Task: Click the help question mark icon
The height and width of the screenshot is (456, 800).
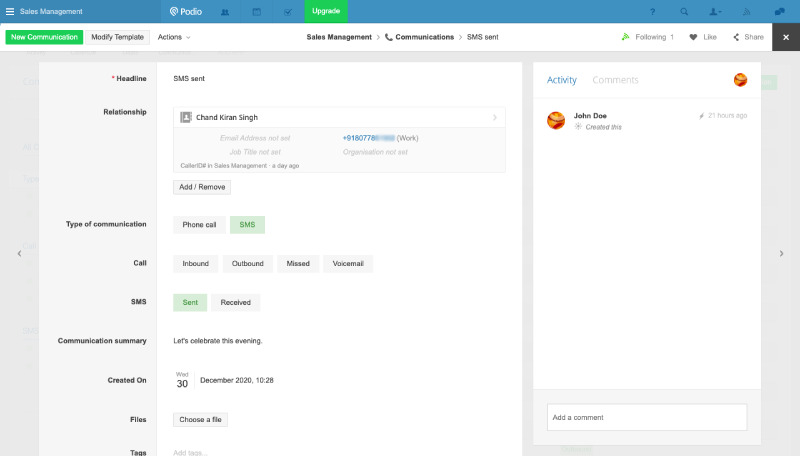Action: [652, 11]
